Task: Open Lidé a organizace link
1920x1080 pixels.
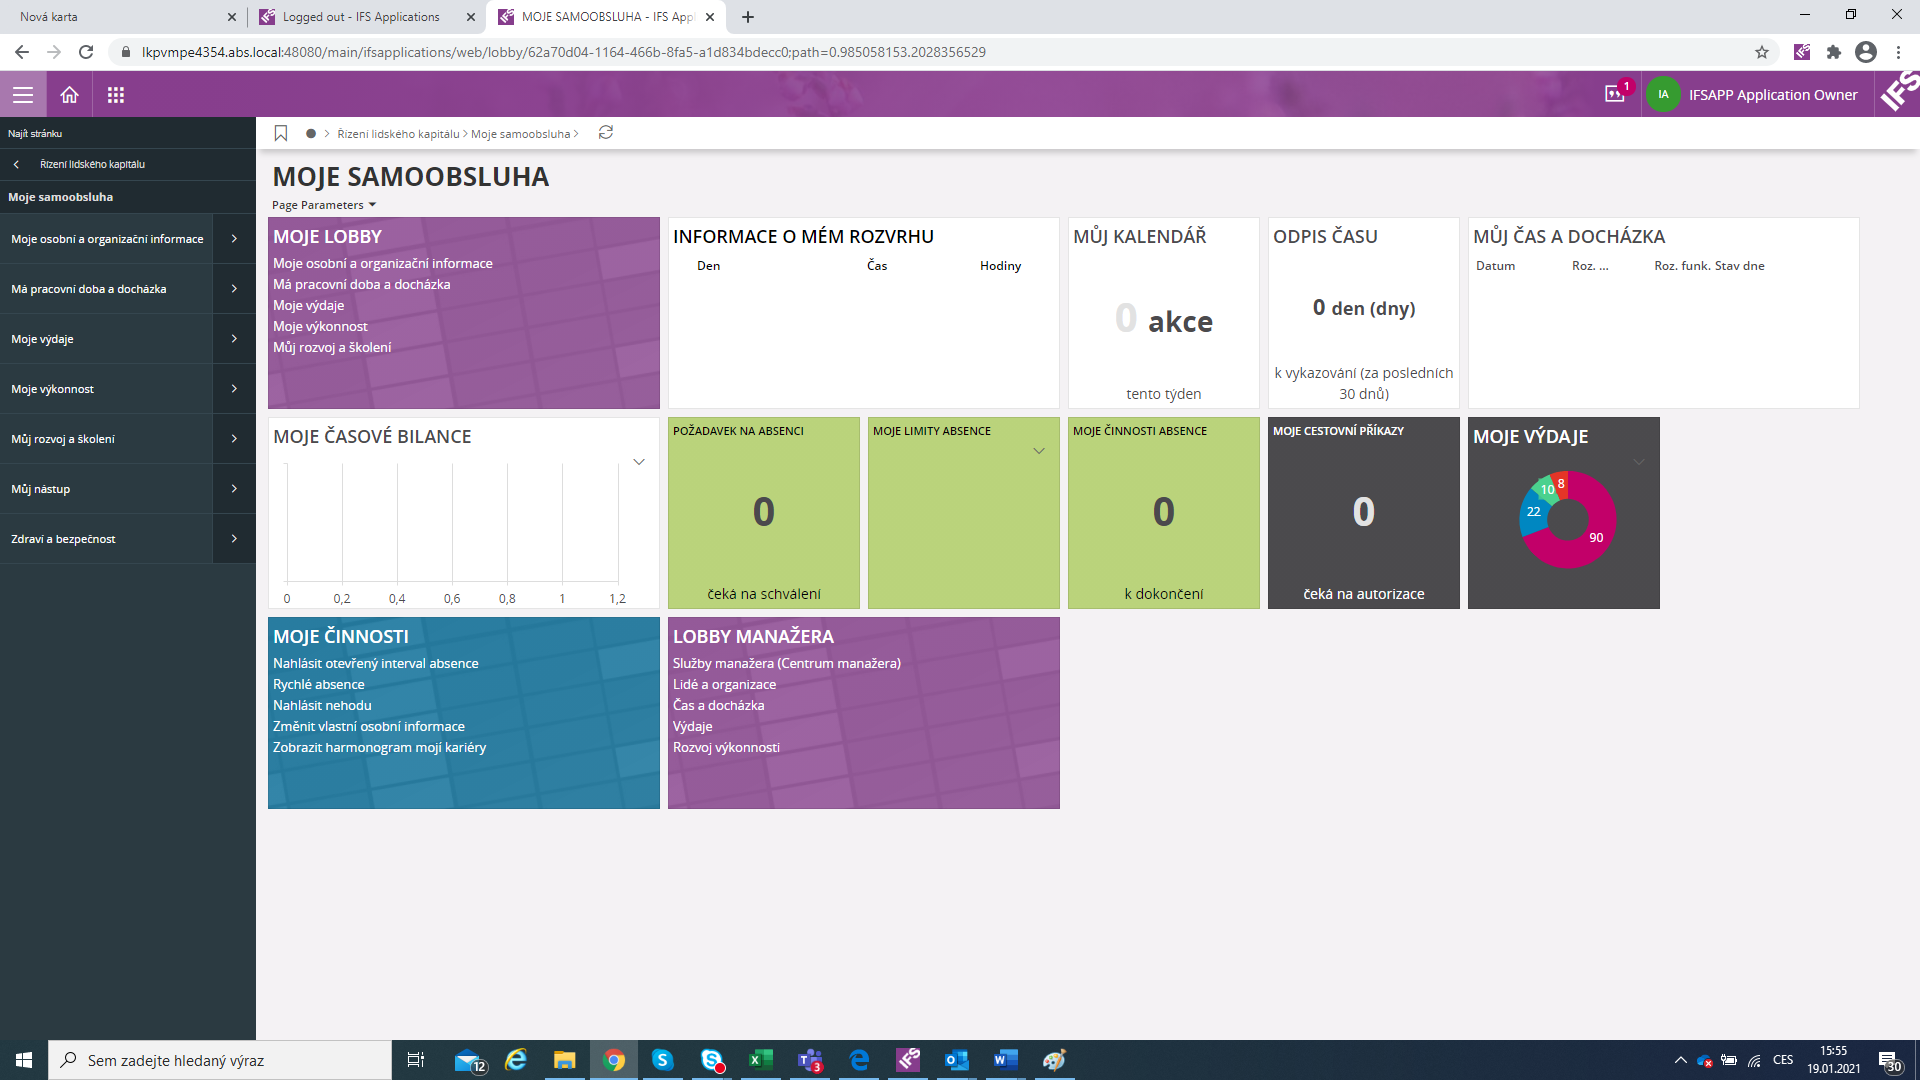Action: point(724,684)
